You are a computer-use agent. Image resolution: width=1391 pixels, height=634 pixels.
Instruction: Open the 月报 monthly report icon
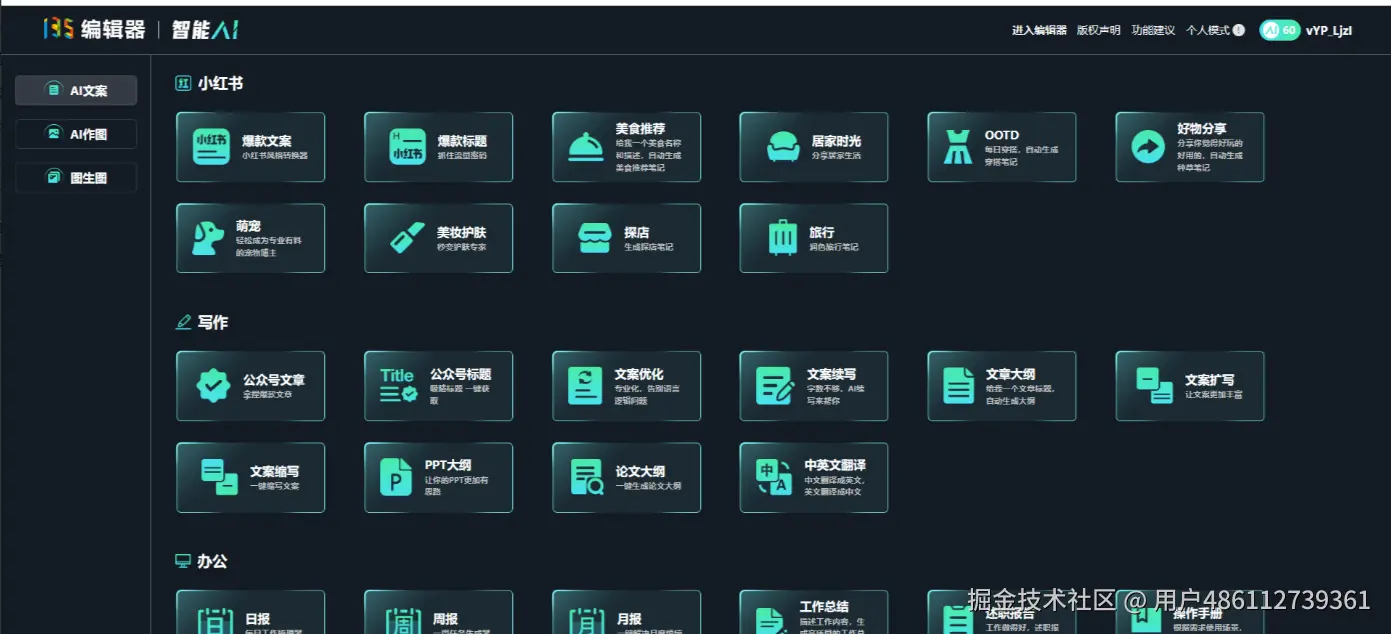coord(589,621)
